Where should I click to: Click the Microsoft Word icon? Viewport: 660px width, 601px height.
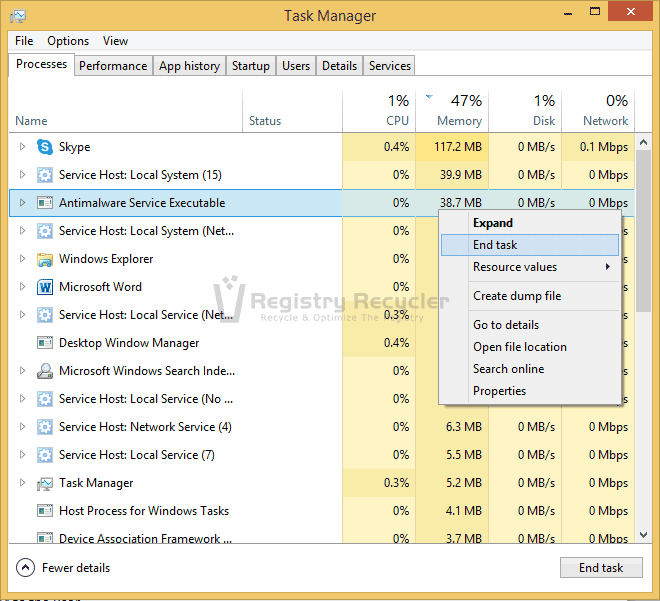[x=45, y=287]
